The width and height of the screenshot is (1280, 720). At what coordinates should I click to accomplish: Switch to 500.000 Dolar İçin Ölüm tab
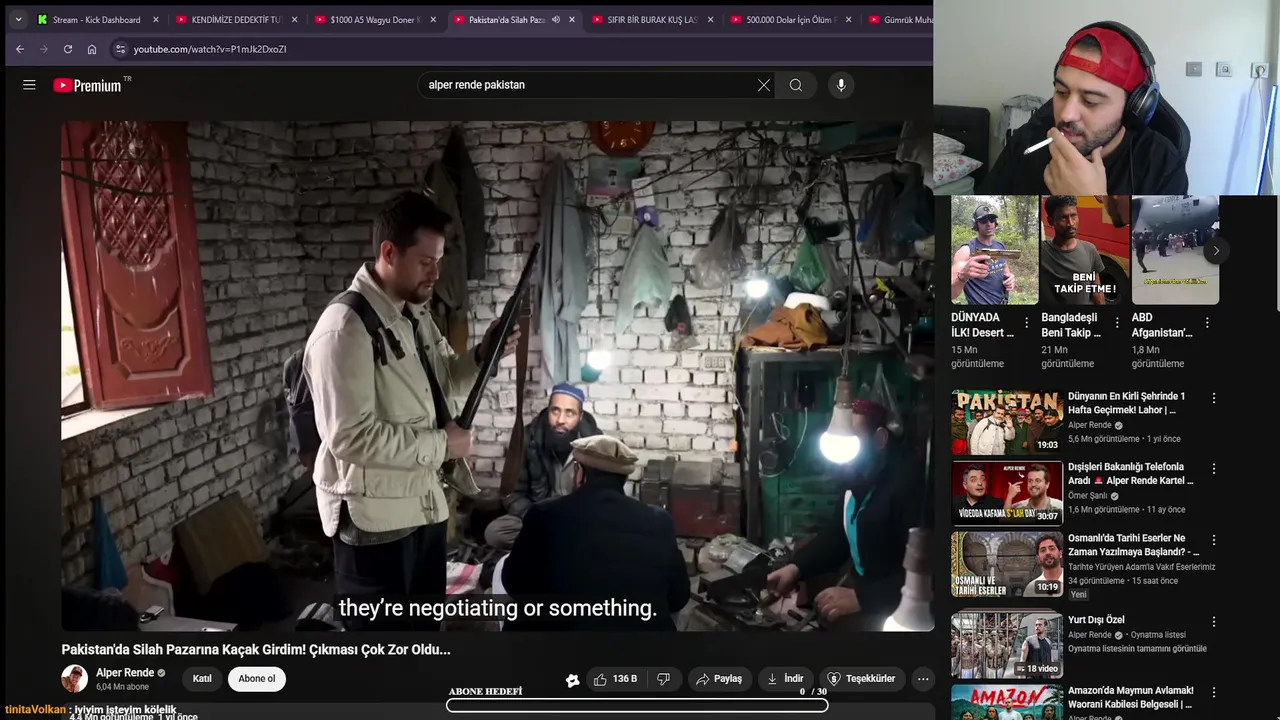point(790,20)
